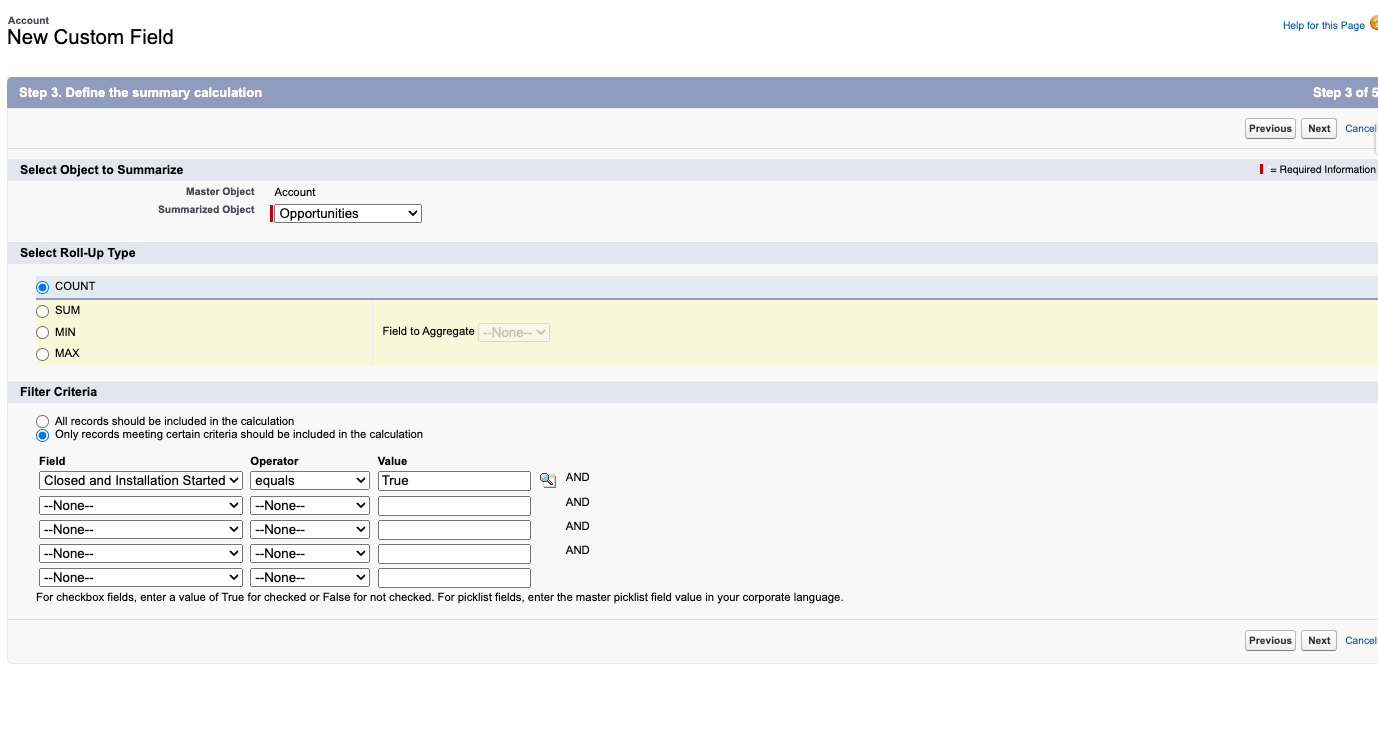Click the Step 3 Define the summary calculation heading
1378x742 pixels.
[x=141, y=92]
